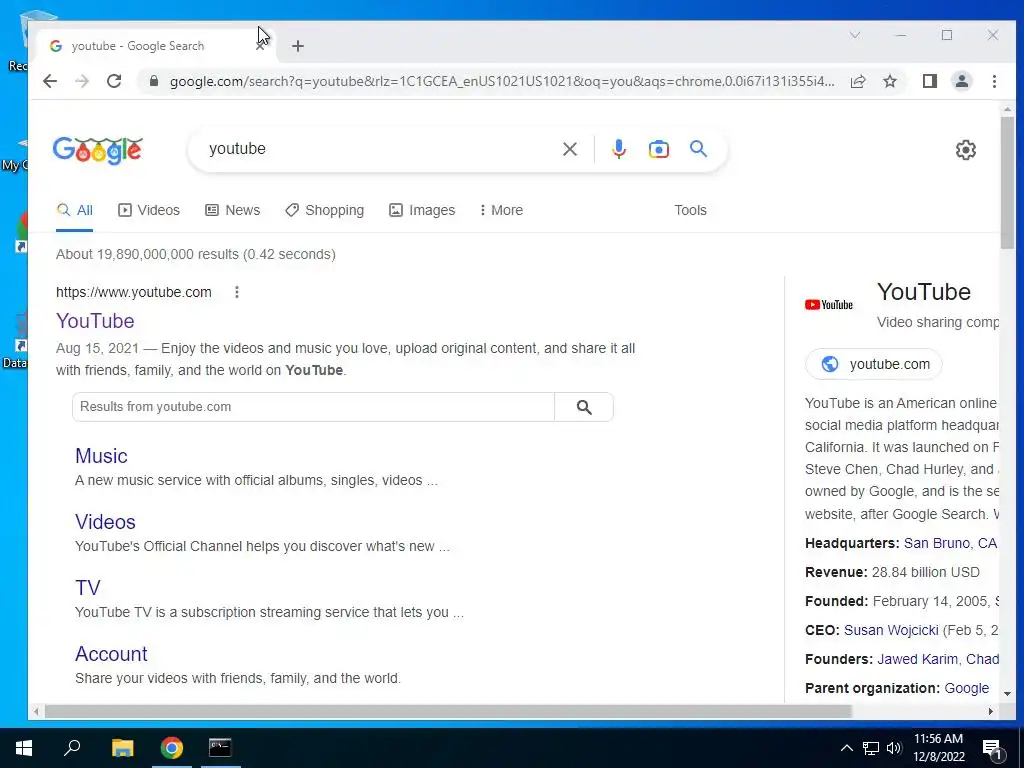Click the vertical scrollbar thumb
This screenshot has width=1024, height=768.
click(1007, 183)
